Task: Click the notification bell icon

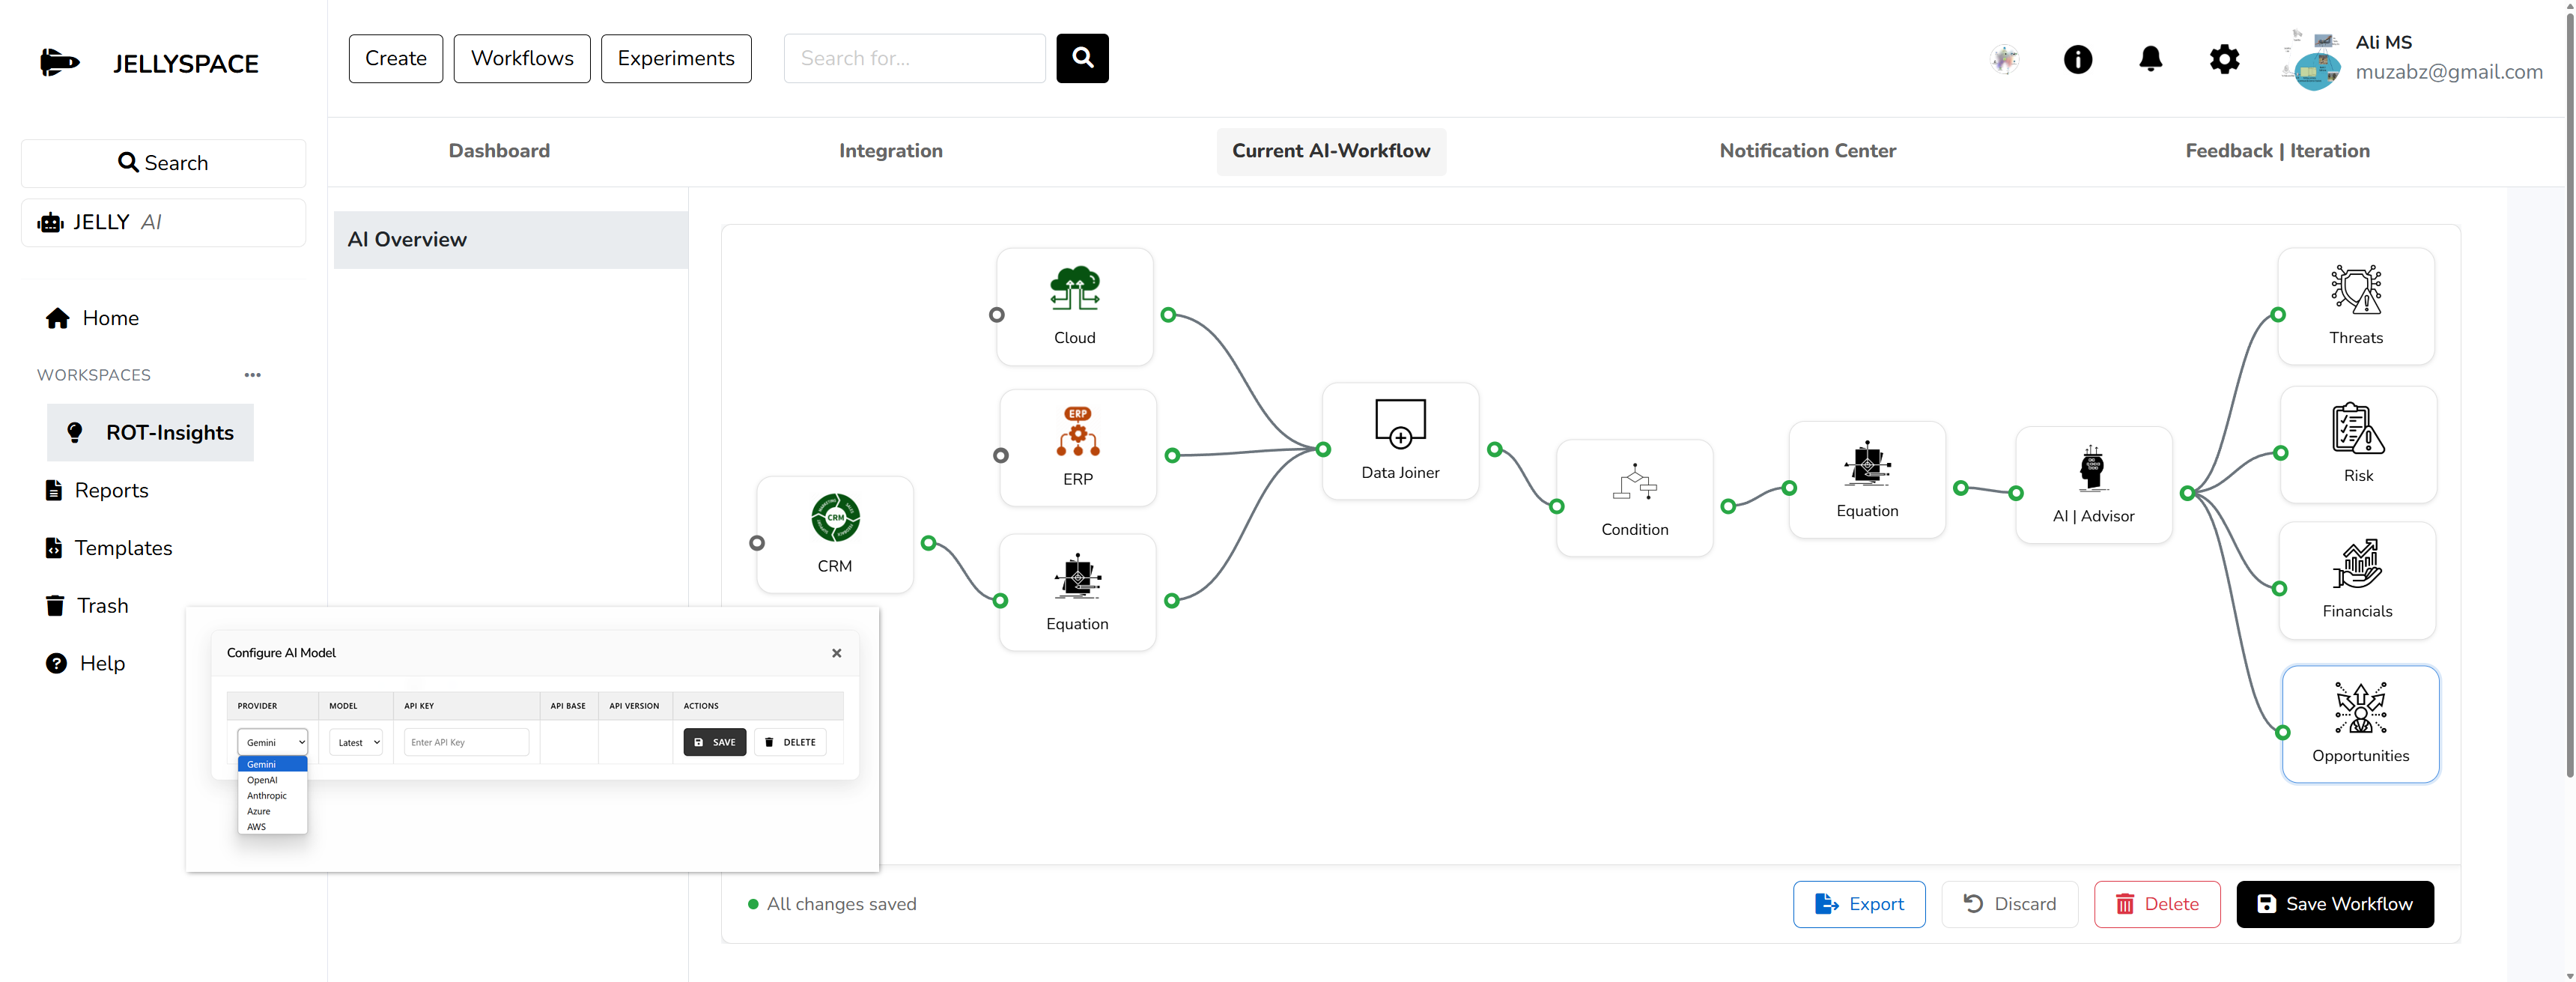Action: click(2150, 59)
